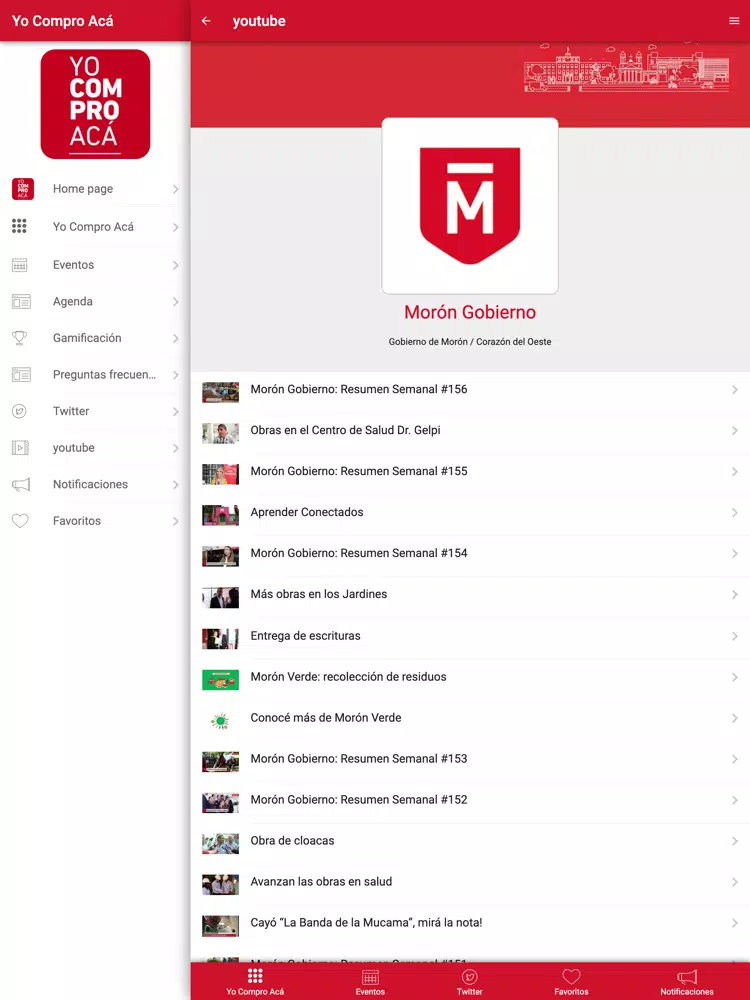Click the text Gobierno de Morón / Corazón del Oeste
Screen dimensions: 750x1000
coord(470,342)
